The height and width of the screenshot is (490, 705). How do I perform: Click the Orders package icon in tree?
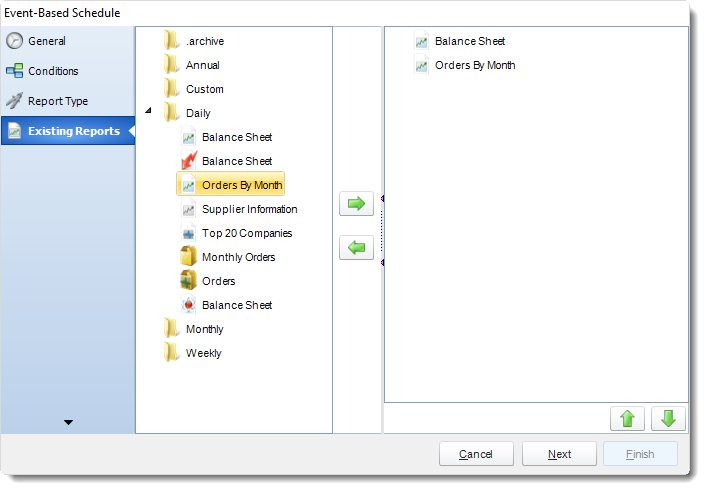188,281
